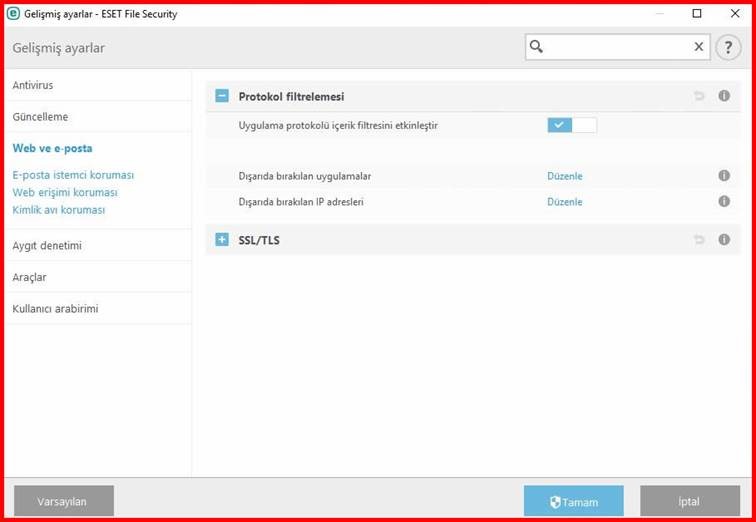Show info for Dışarıda bırakılan IP adresleri
Screen dimensions: 756x522
pos(724,201)
